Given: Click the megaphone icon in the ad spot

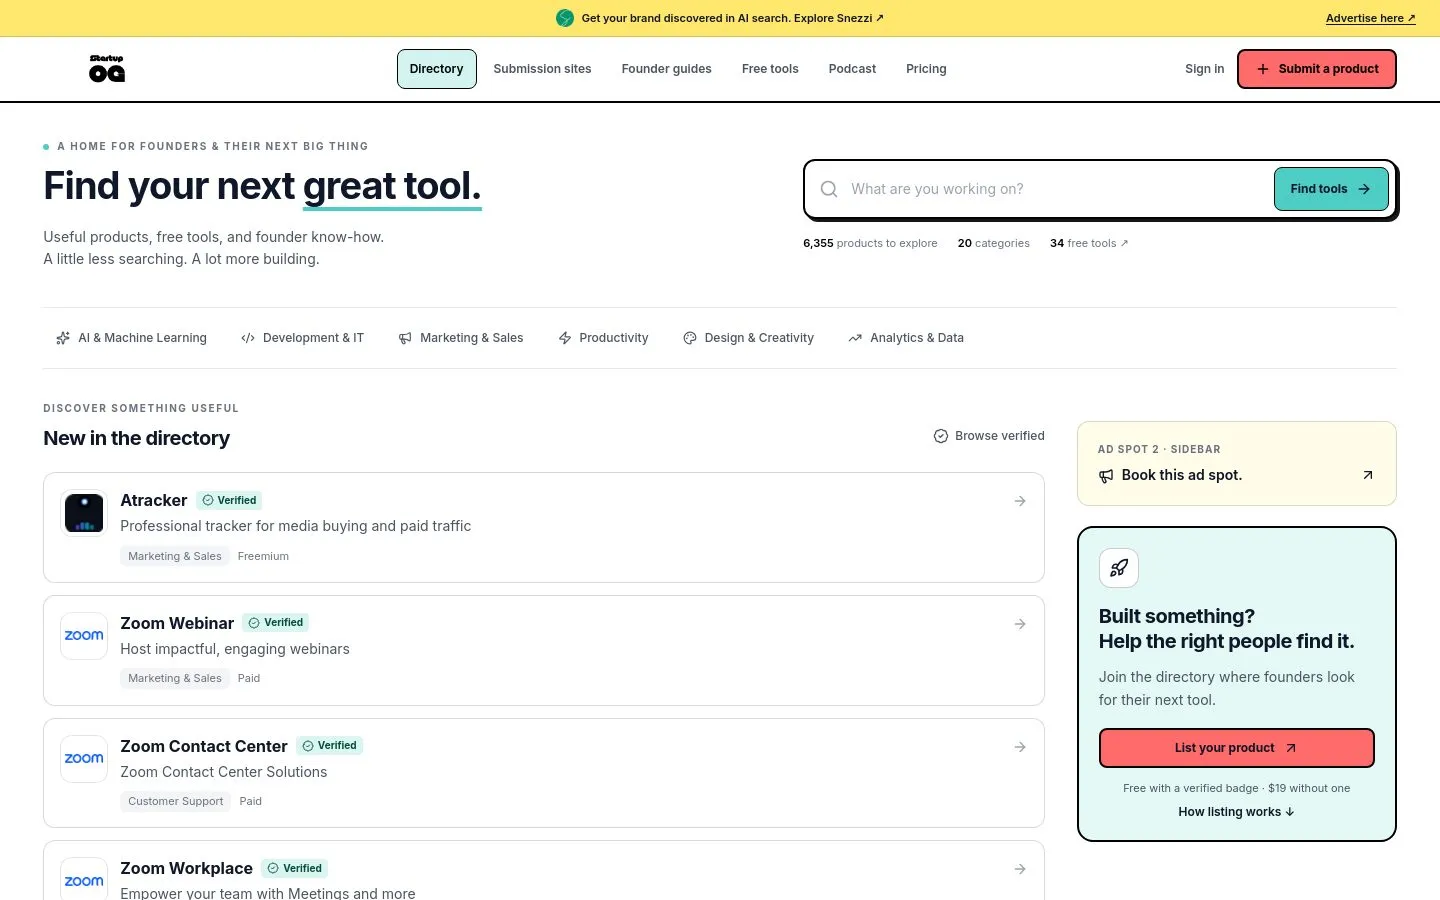Looking at the screenshot, I should 1106,476.
